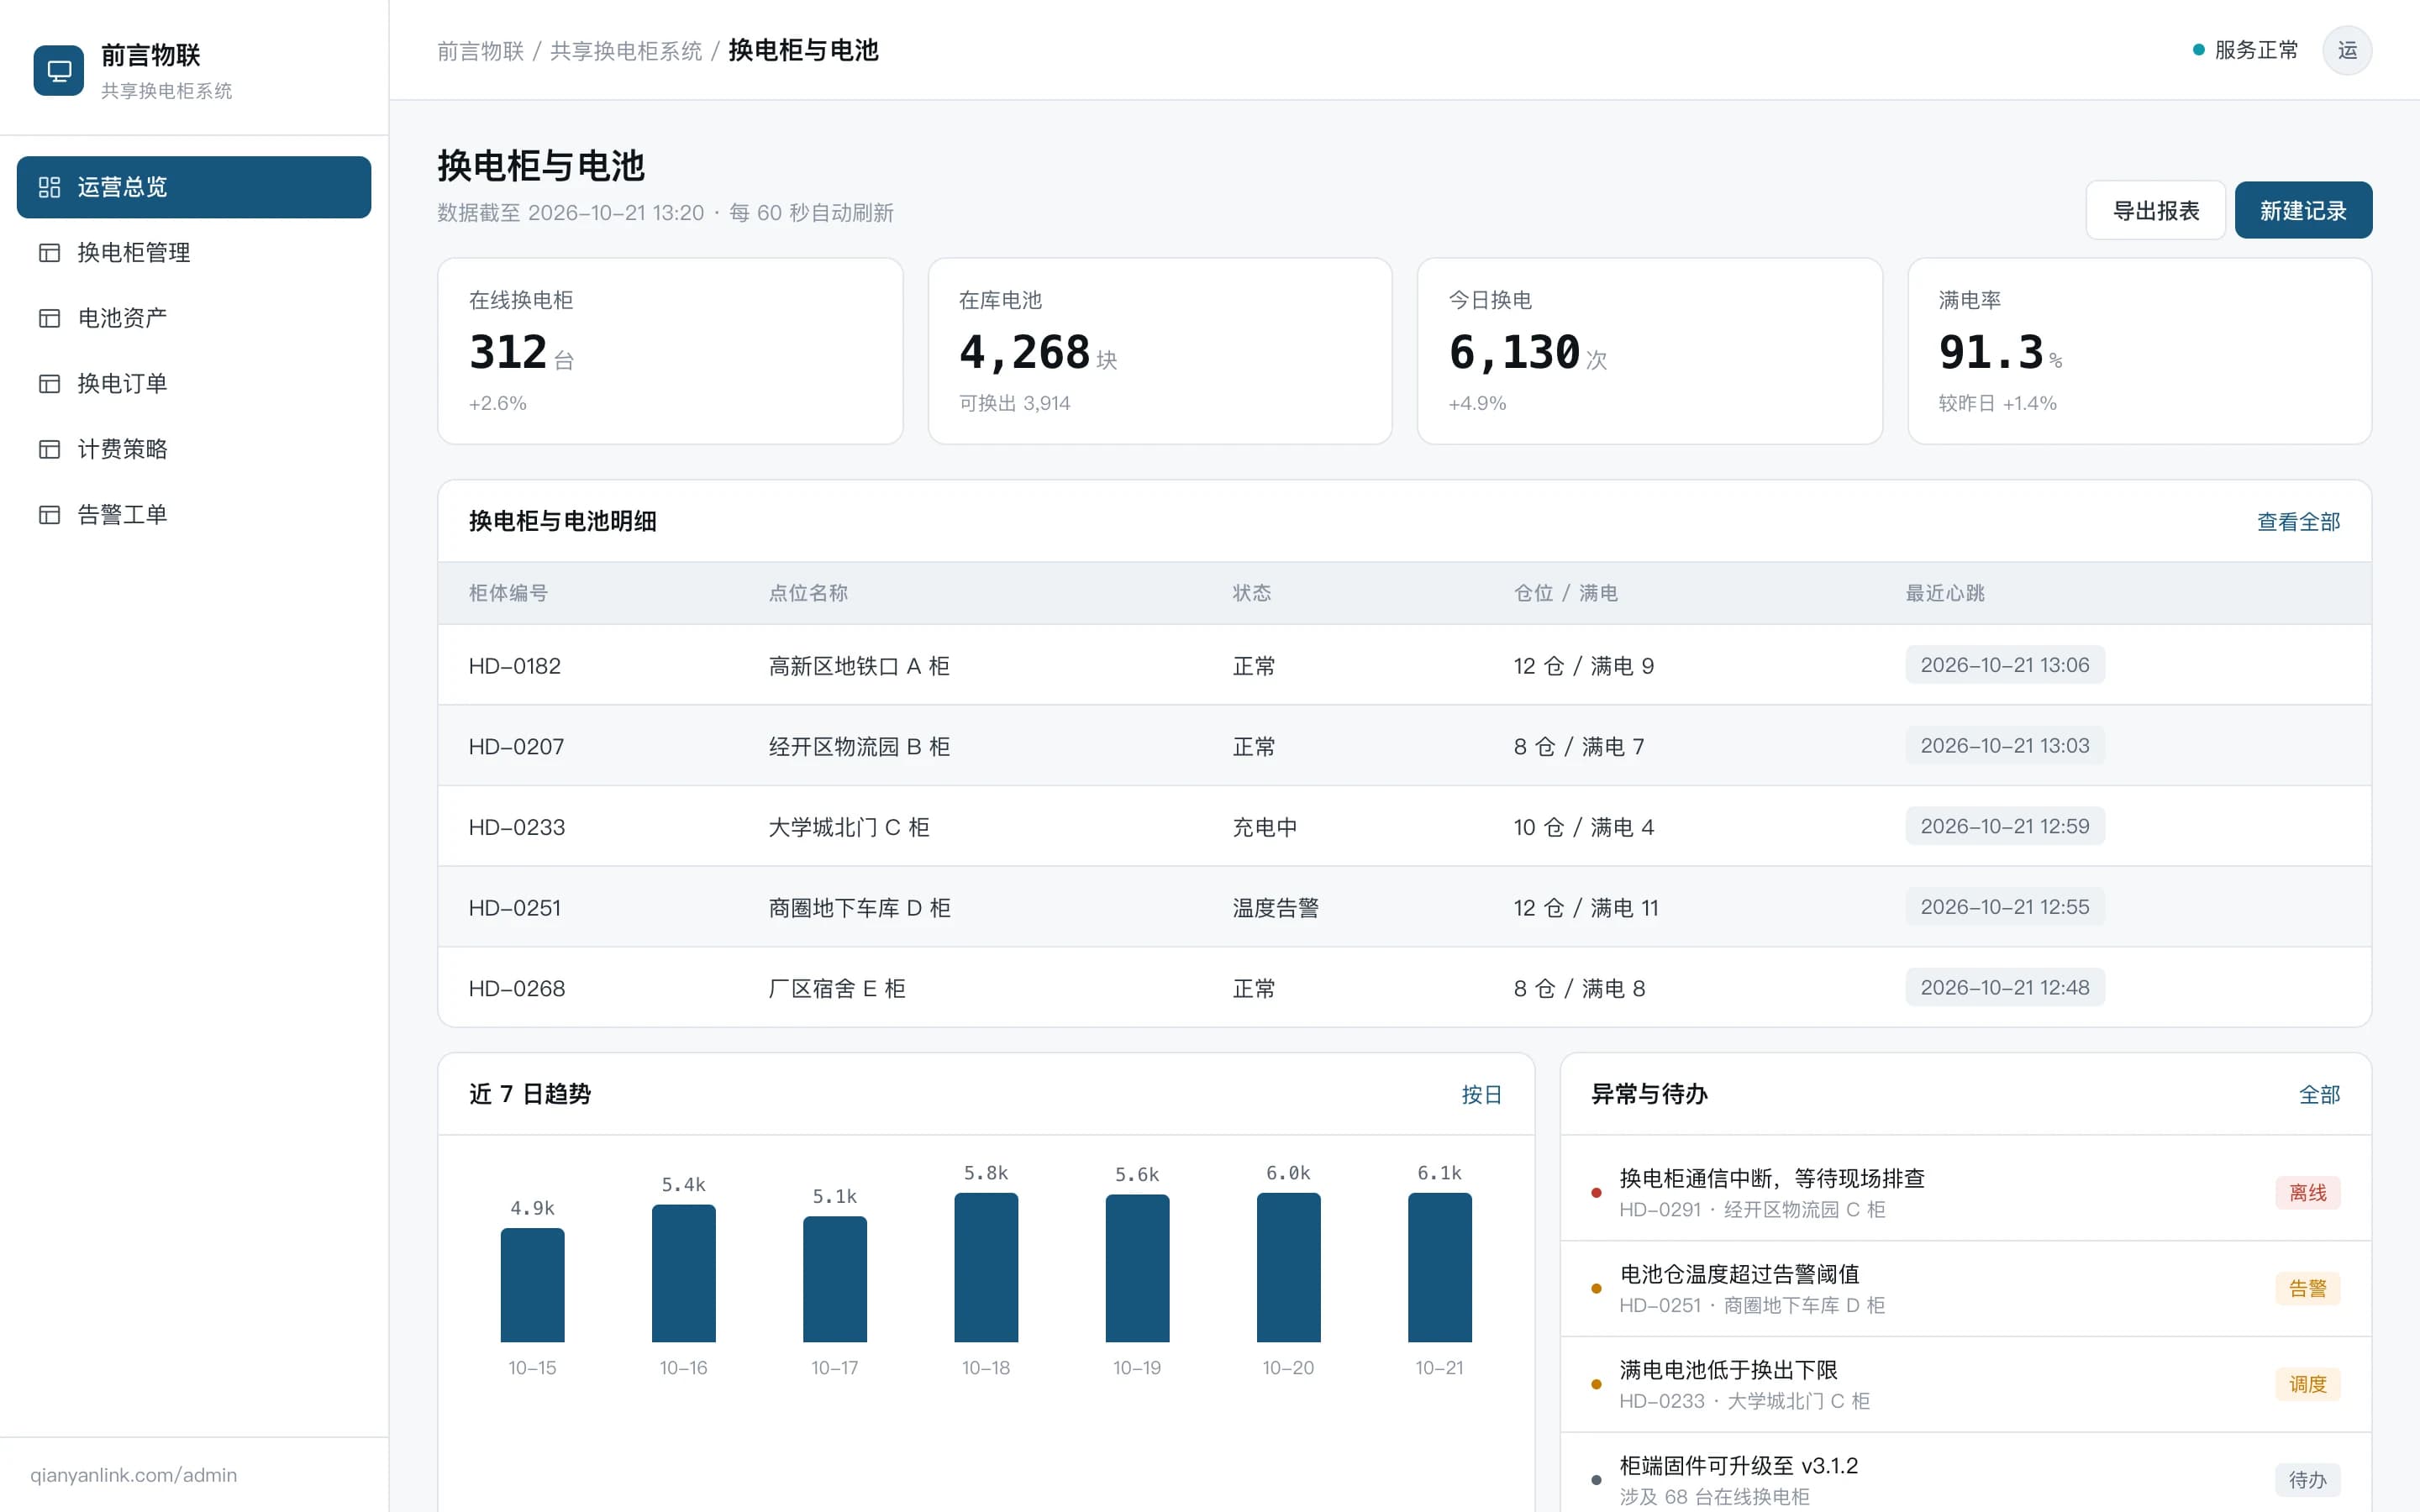Click 温度告警 status in the table
The image size is (2420, 1512).
point(1275,908)
